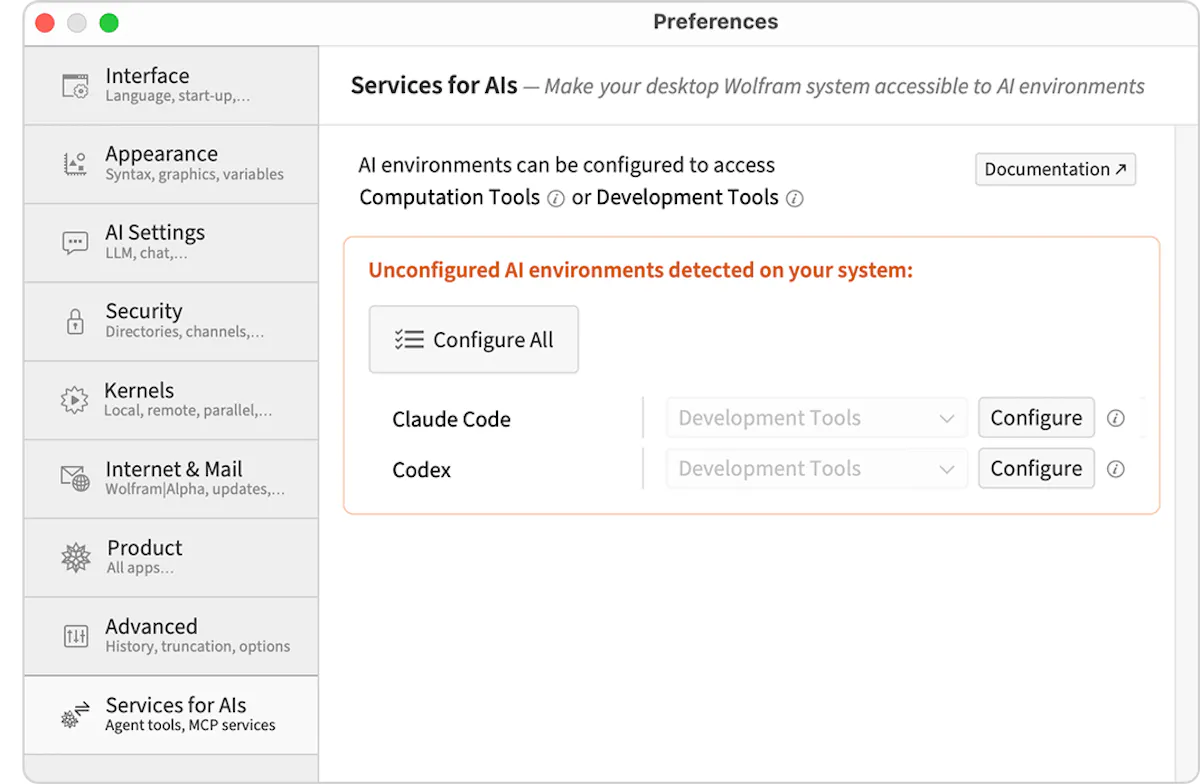
Task: Click the Codex label
Action: pyautogui.click(x=421, y=470)
